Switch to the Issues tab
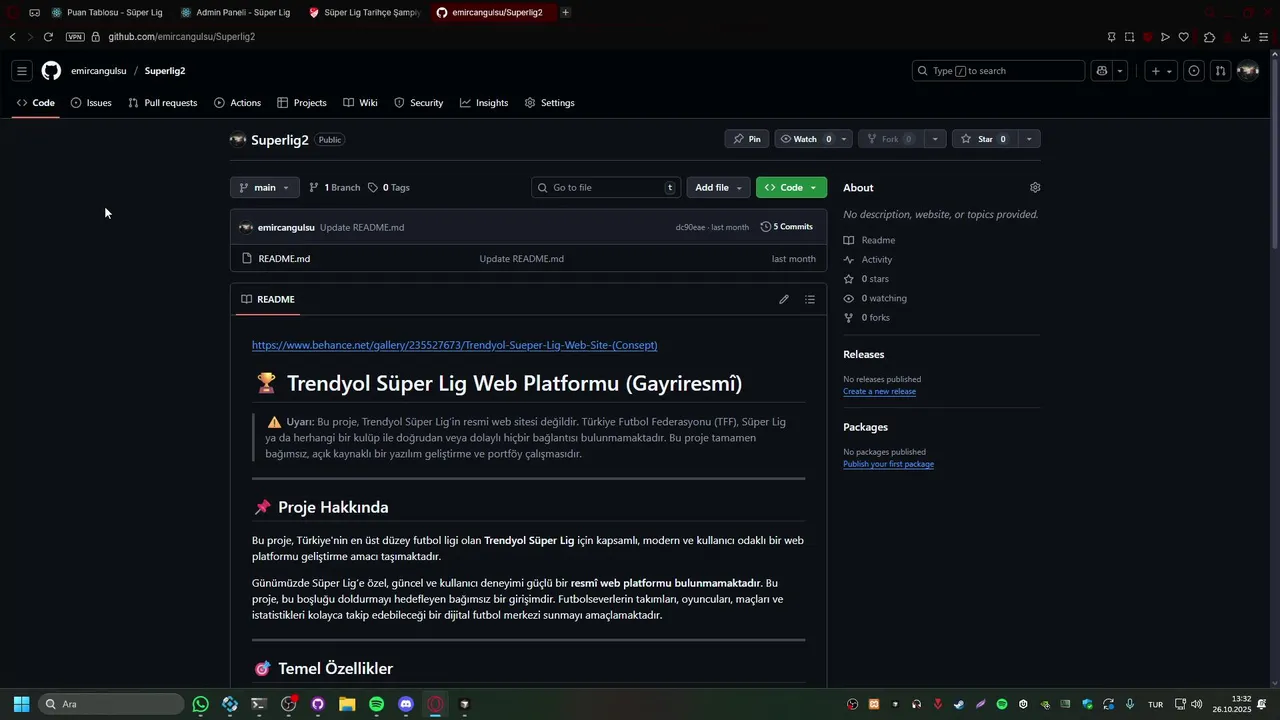Screen dimensions: 1280x720 [91, 103]
